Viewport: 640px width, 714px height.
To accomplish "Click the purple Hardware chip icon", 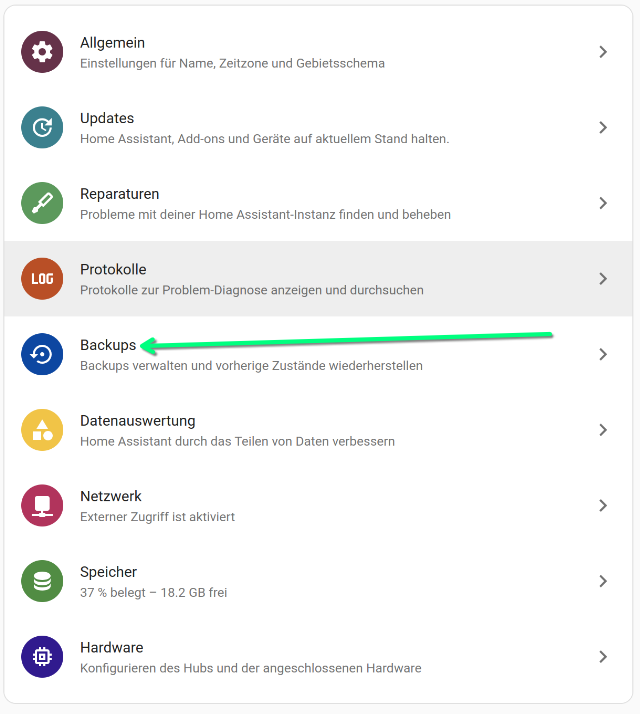I will (42, 657).
